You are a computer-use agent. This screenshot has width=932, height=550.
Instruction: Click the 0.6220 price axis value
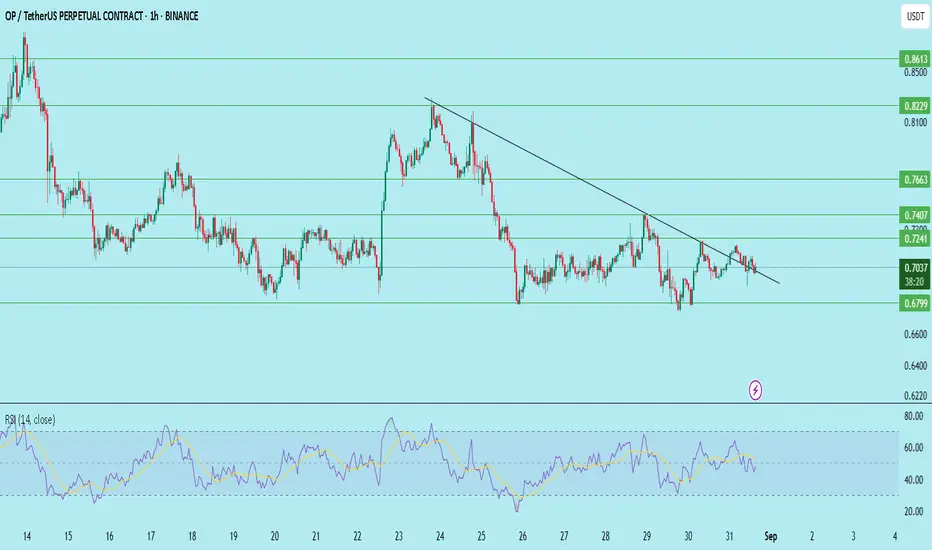[x=915, y=395]
